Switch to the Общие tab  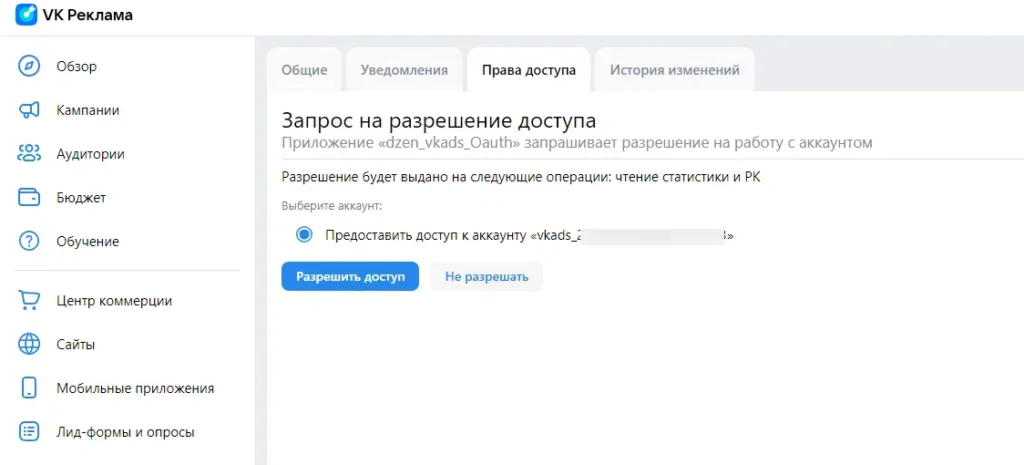tap(304, 70)
